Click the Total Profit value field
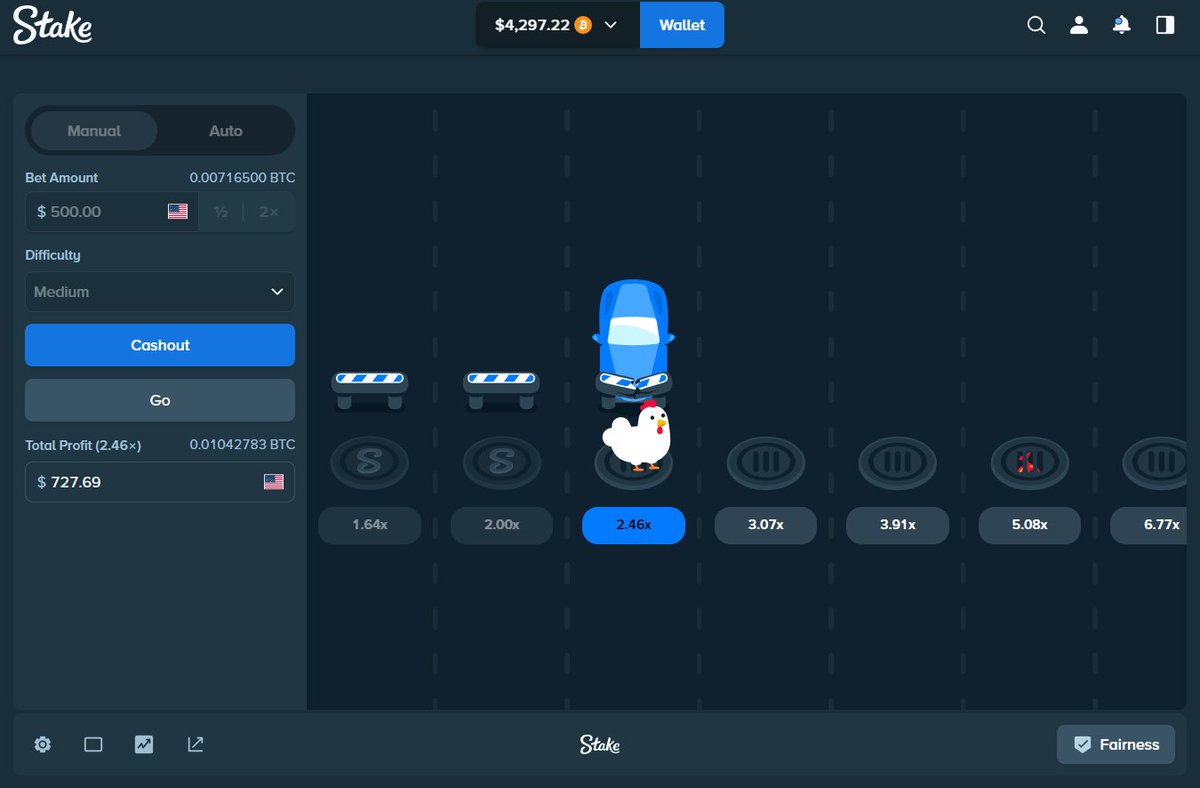1200x788 pixels. pyautogui.click(x=160, y=482)
